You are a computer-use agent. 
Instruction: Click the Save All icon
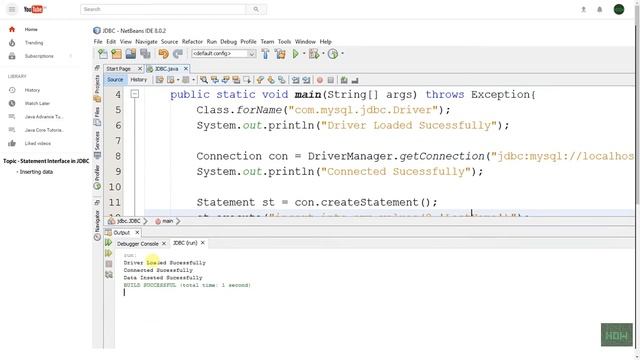(x=145, y=53)
